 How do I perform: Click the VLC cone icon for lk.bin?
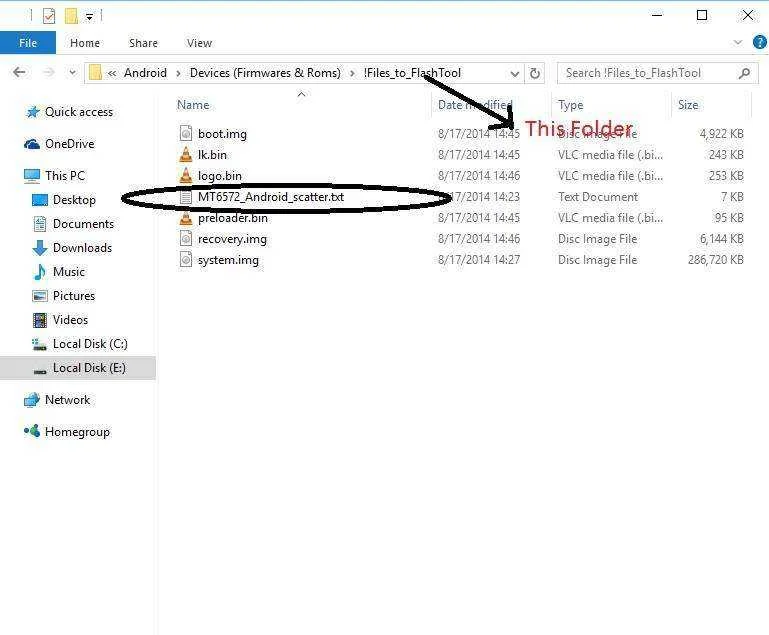(x=186, y=154)
